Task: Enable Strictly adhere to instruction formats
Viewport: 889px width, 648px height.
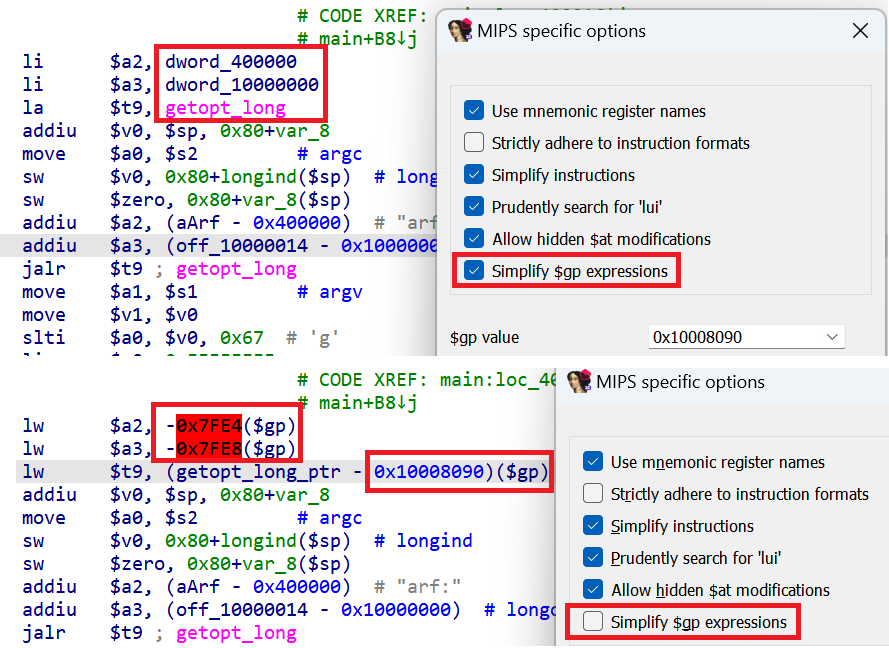Action: point(474,142)
